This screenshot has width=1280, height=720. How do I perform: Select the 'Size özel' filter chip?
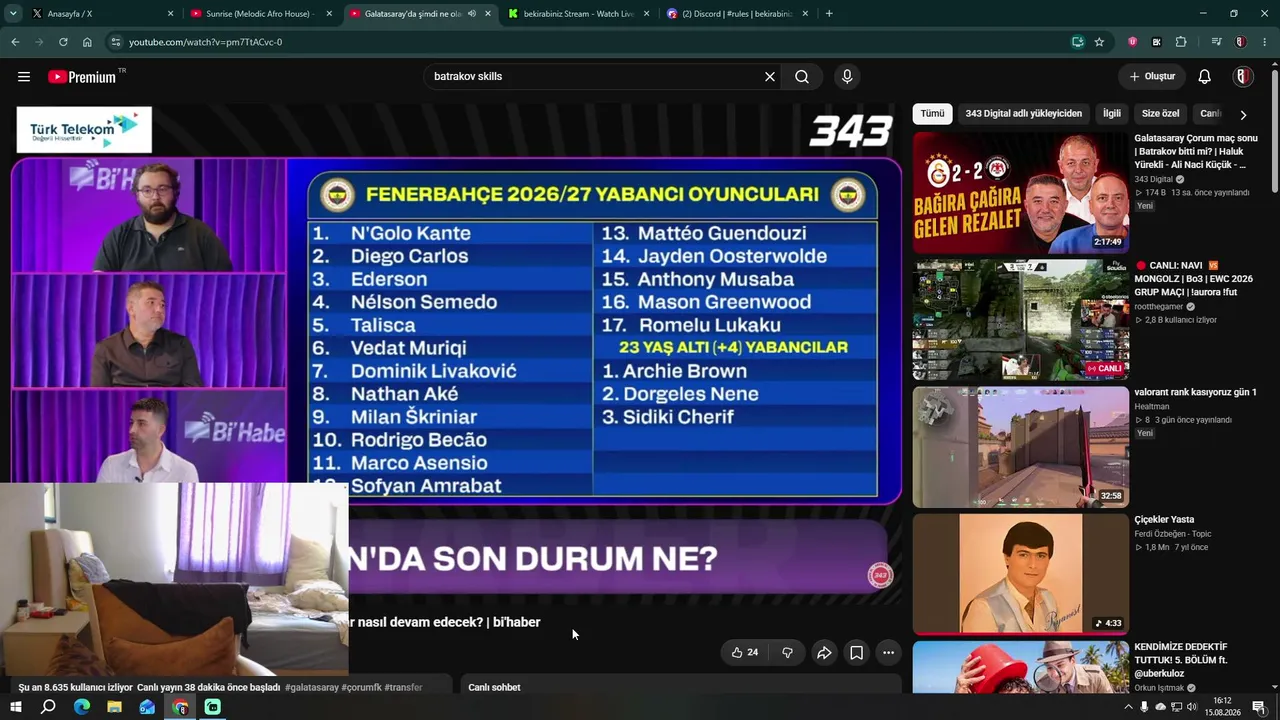(1161, 114)
